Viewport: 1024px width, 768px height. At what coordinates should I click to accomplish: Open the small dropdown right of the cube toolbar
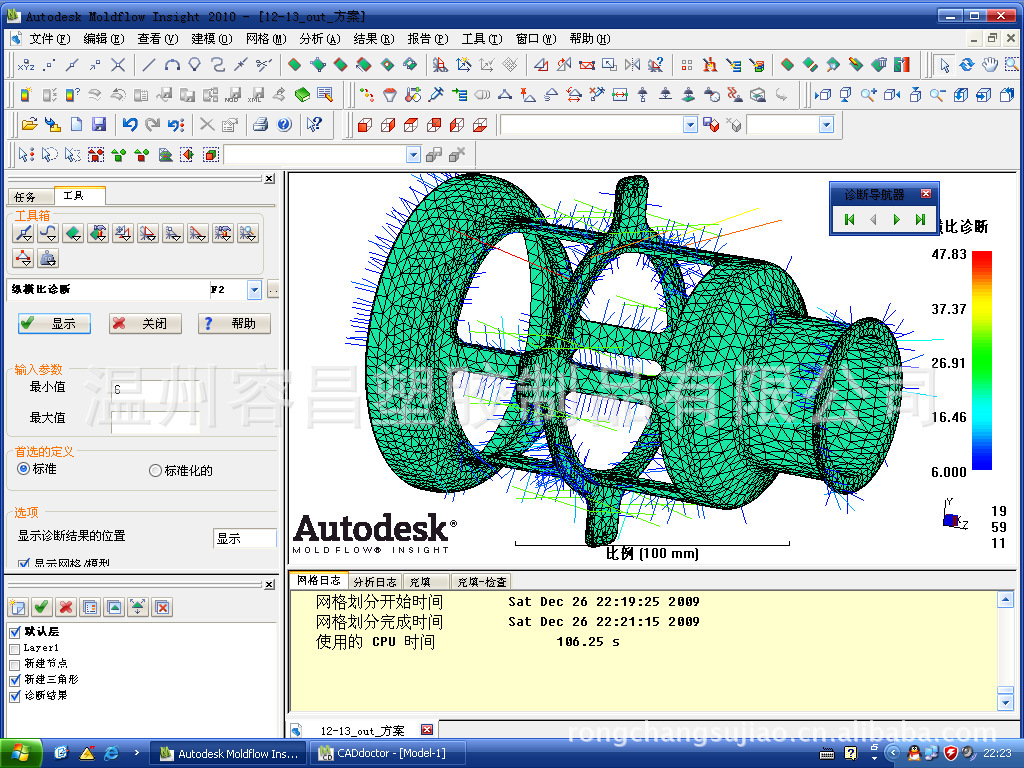(827, 124)
